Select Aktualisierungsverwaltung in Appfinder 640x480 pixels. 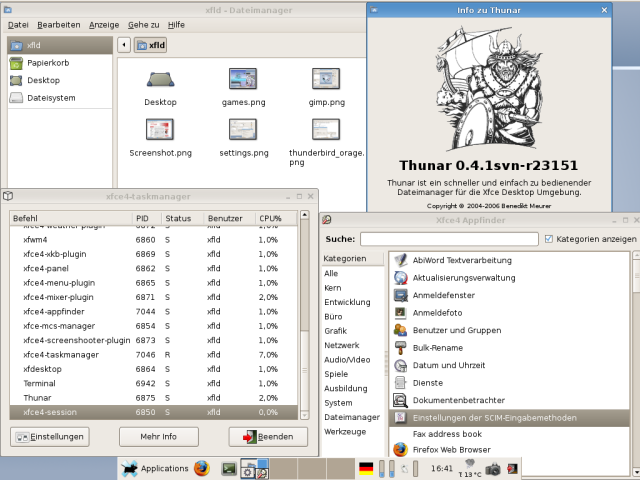point(509,278)
